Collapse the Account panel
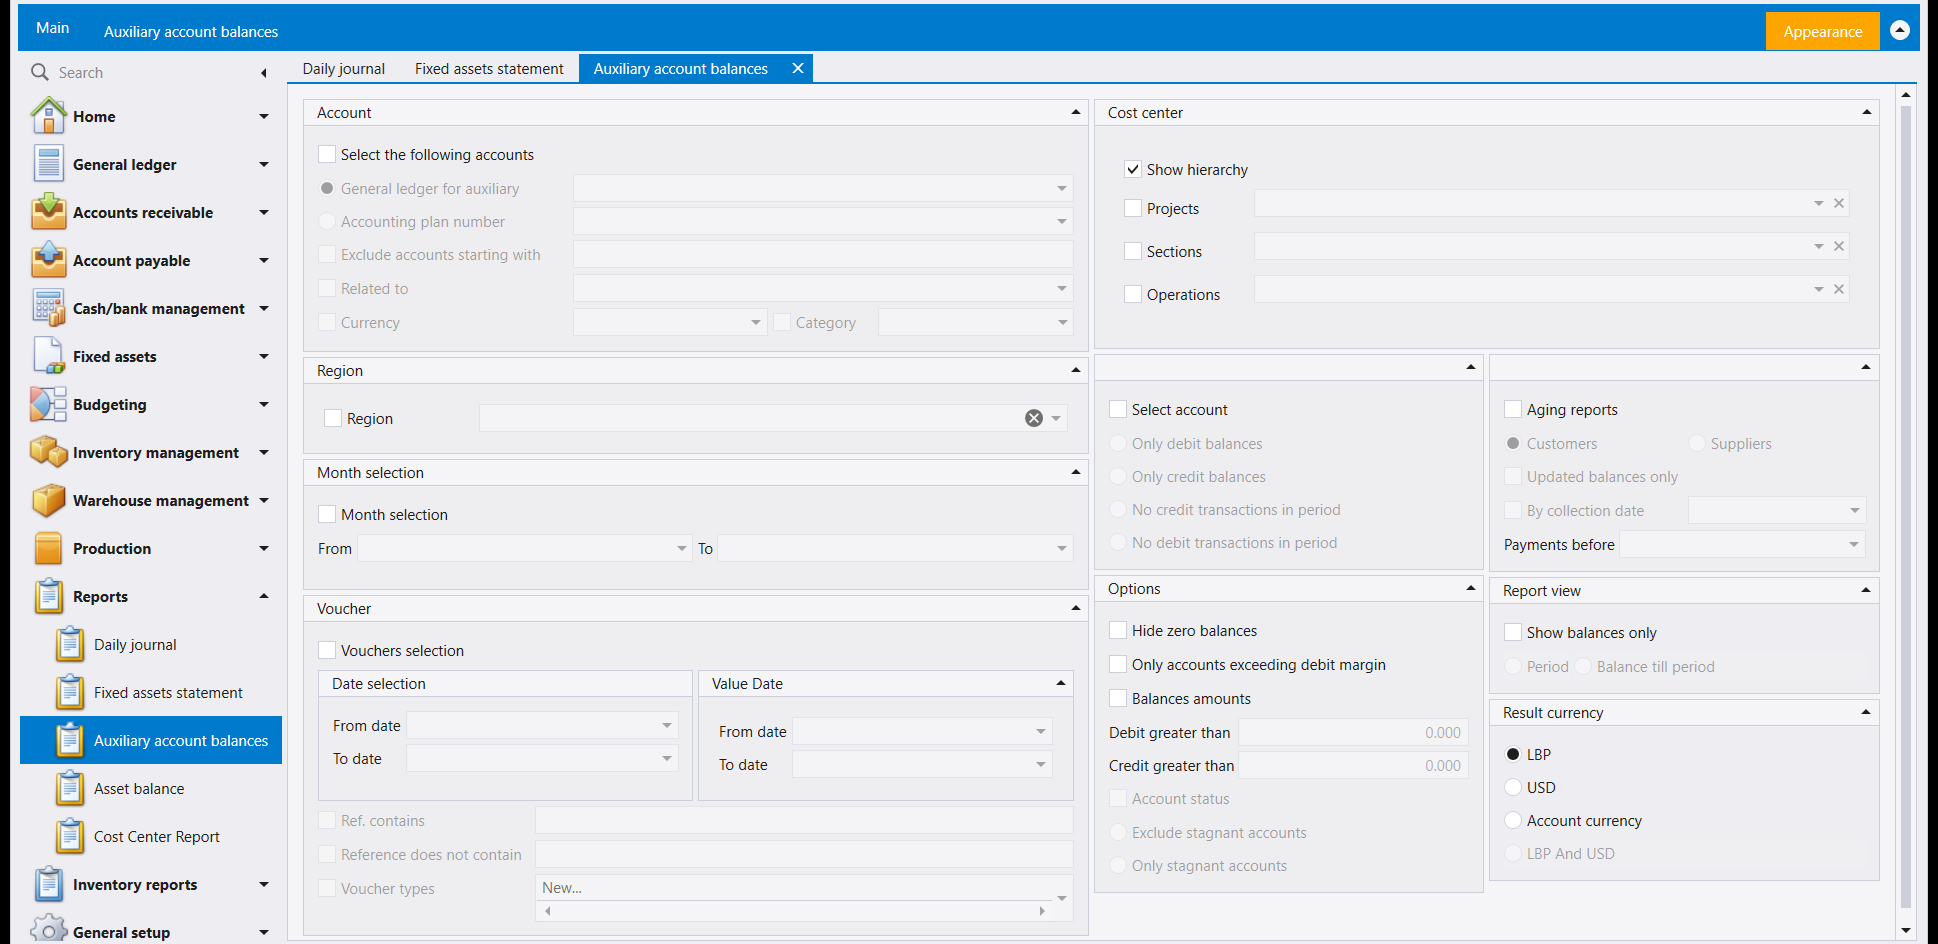1938x944 pixels. [1076, 112]
